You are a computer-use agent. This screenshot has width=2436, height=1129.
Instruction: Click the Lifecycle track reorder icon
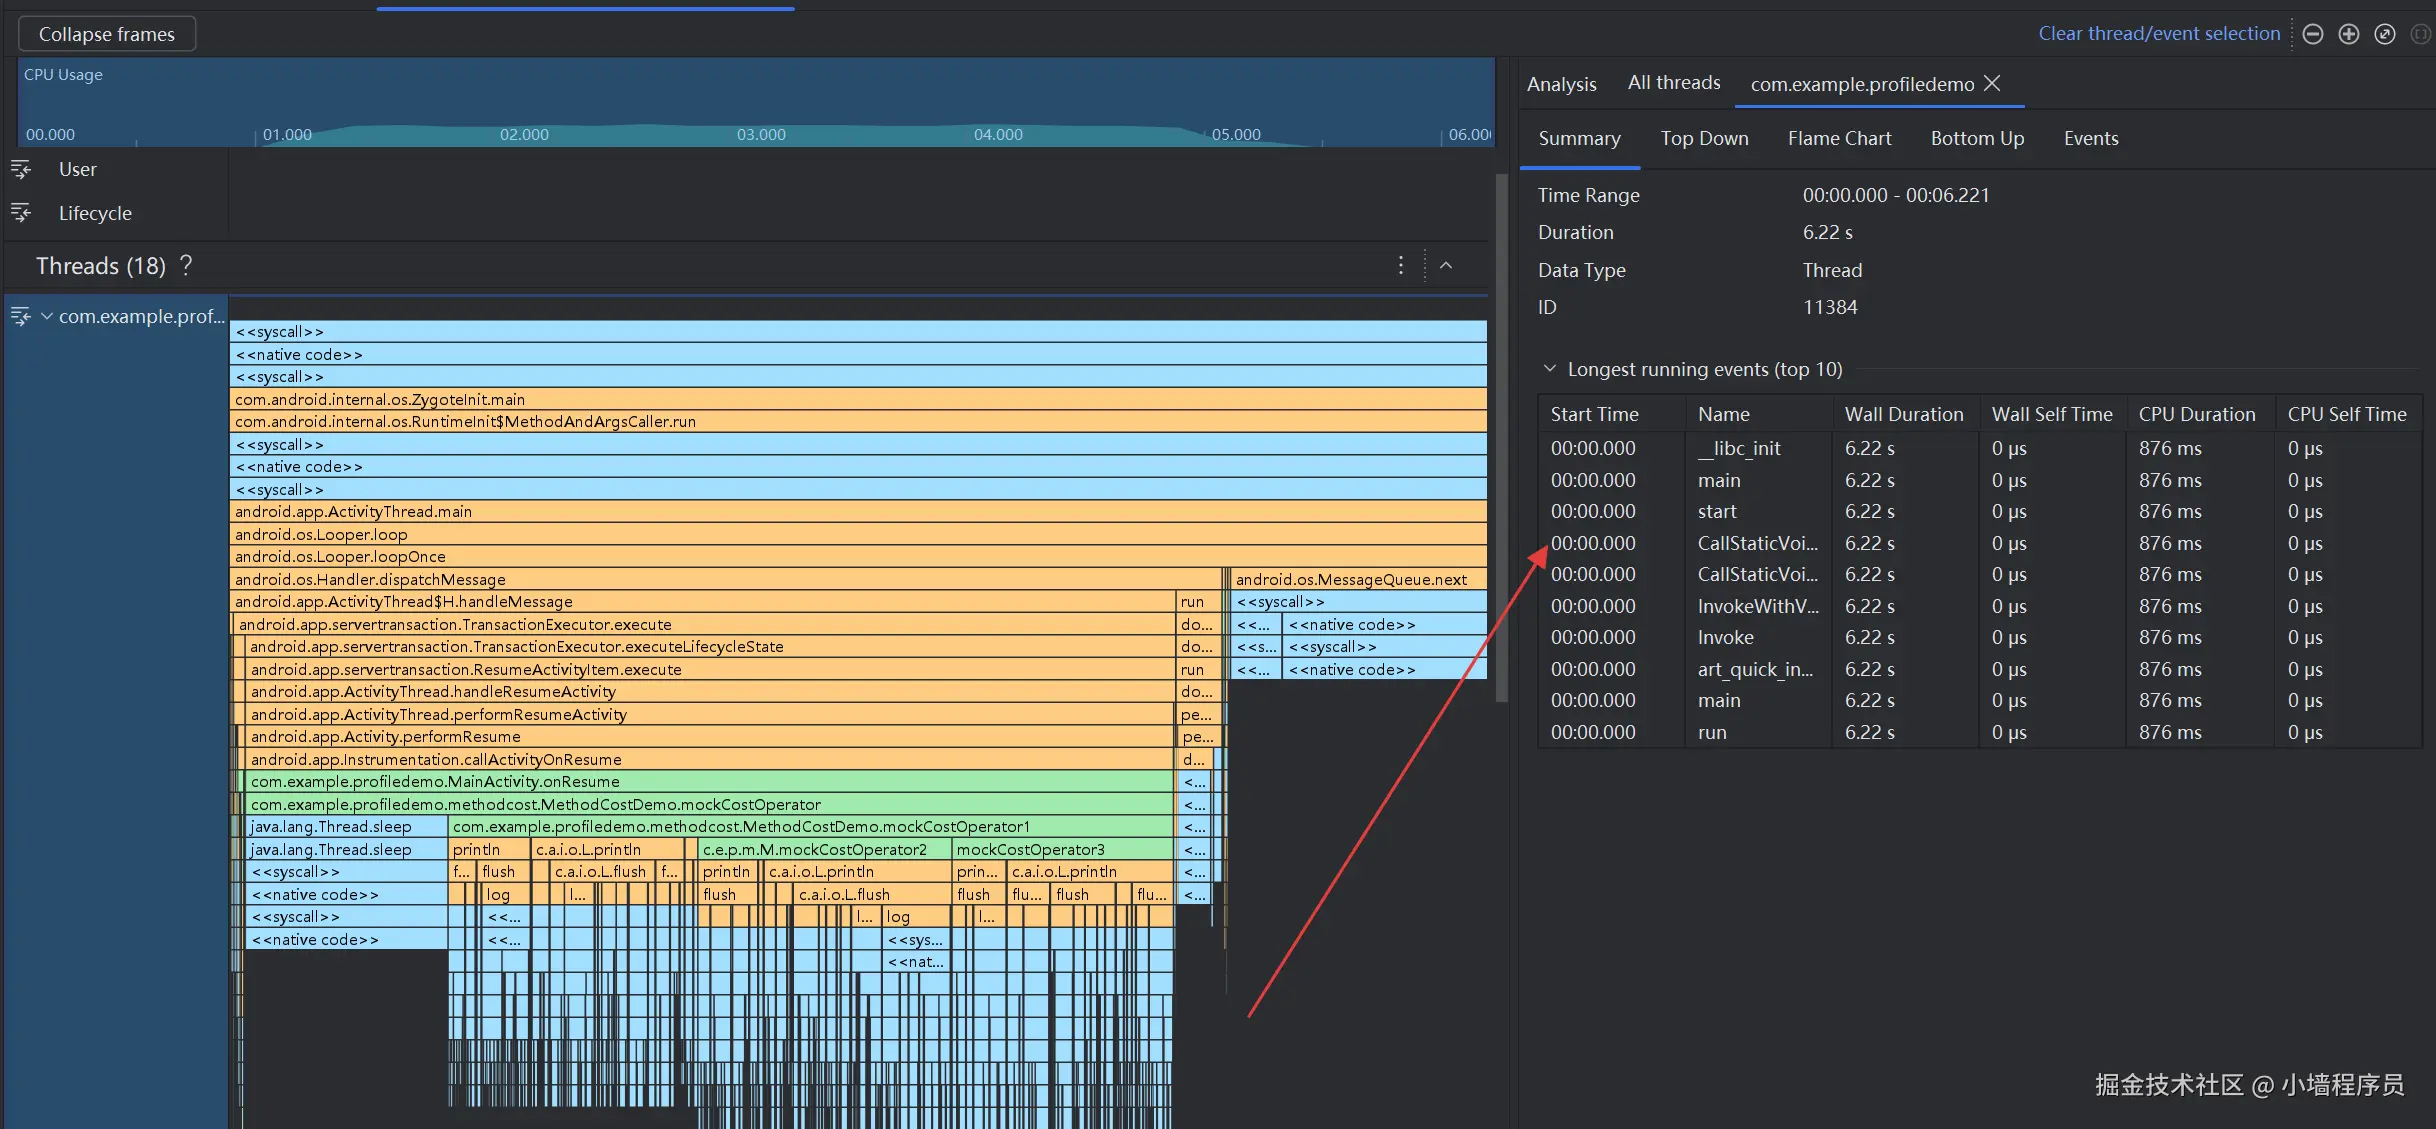point(21,213)
